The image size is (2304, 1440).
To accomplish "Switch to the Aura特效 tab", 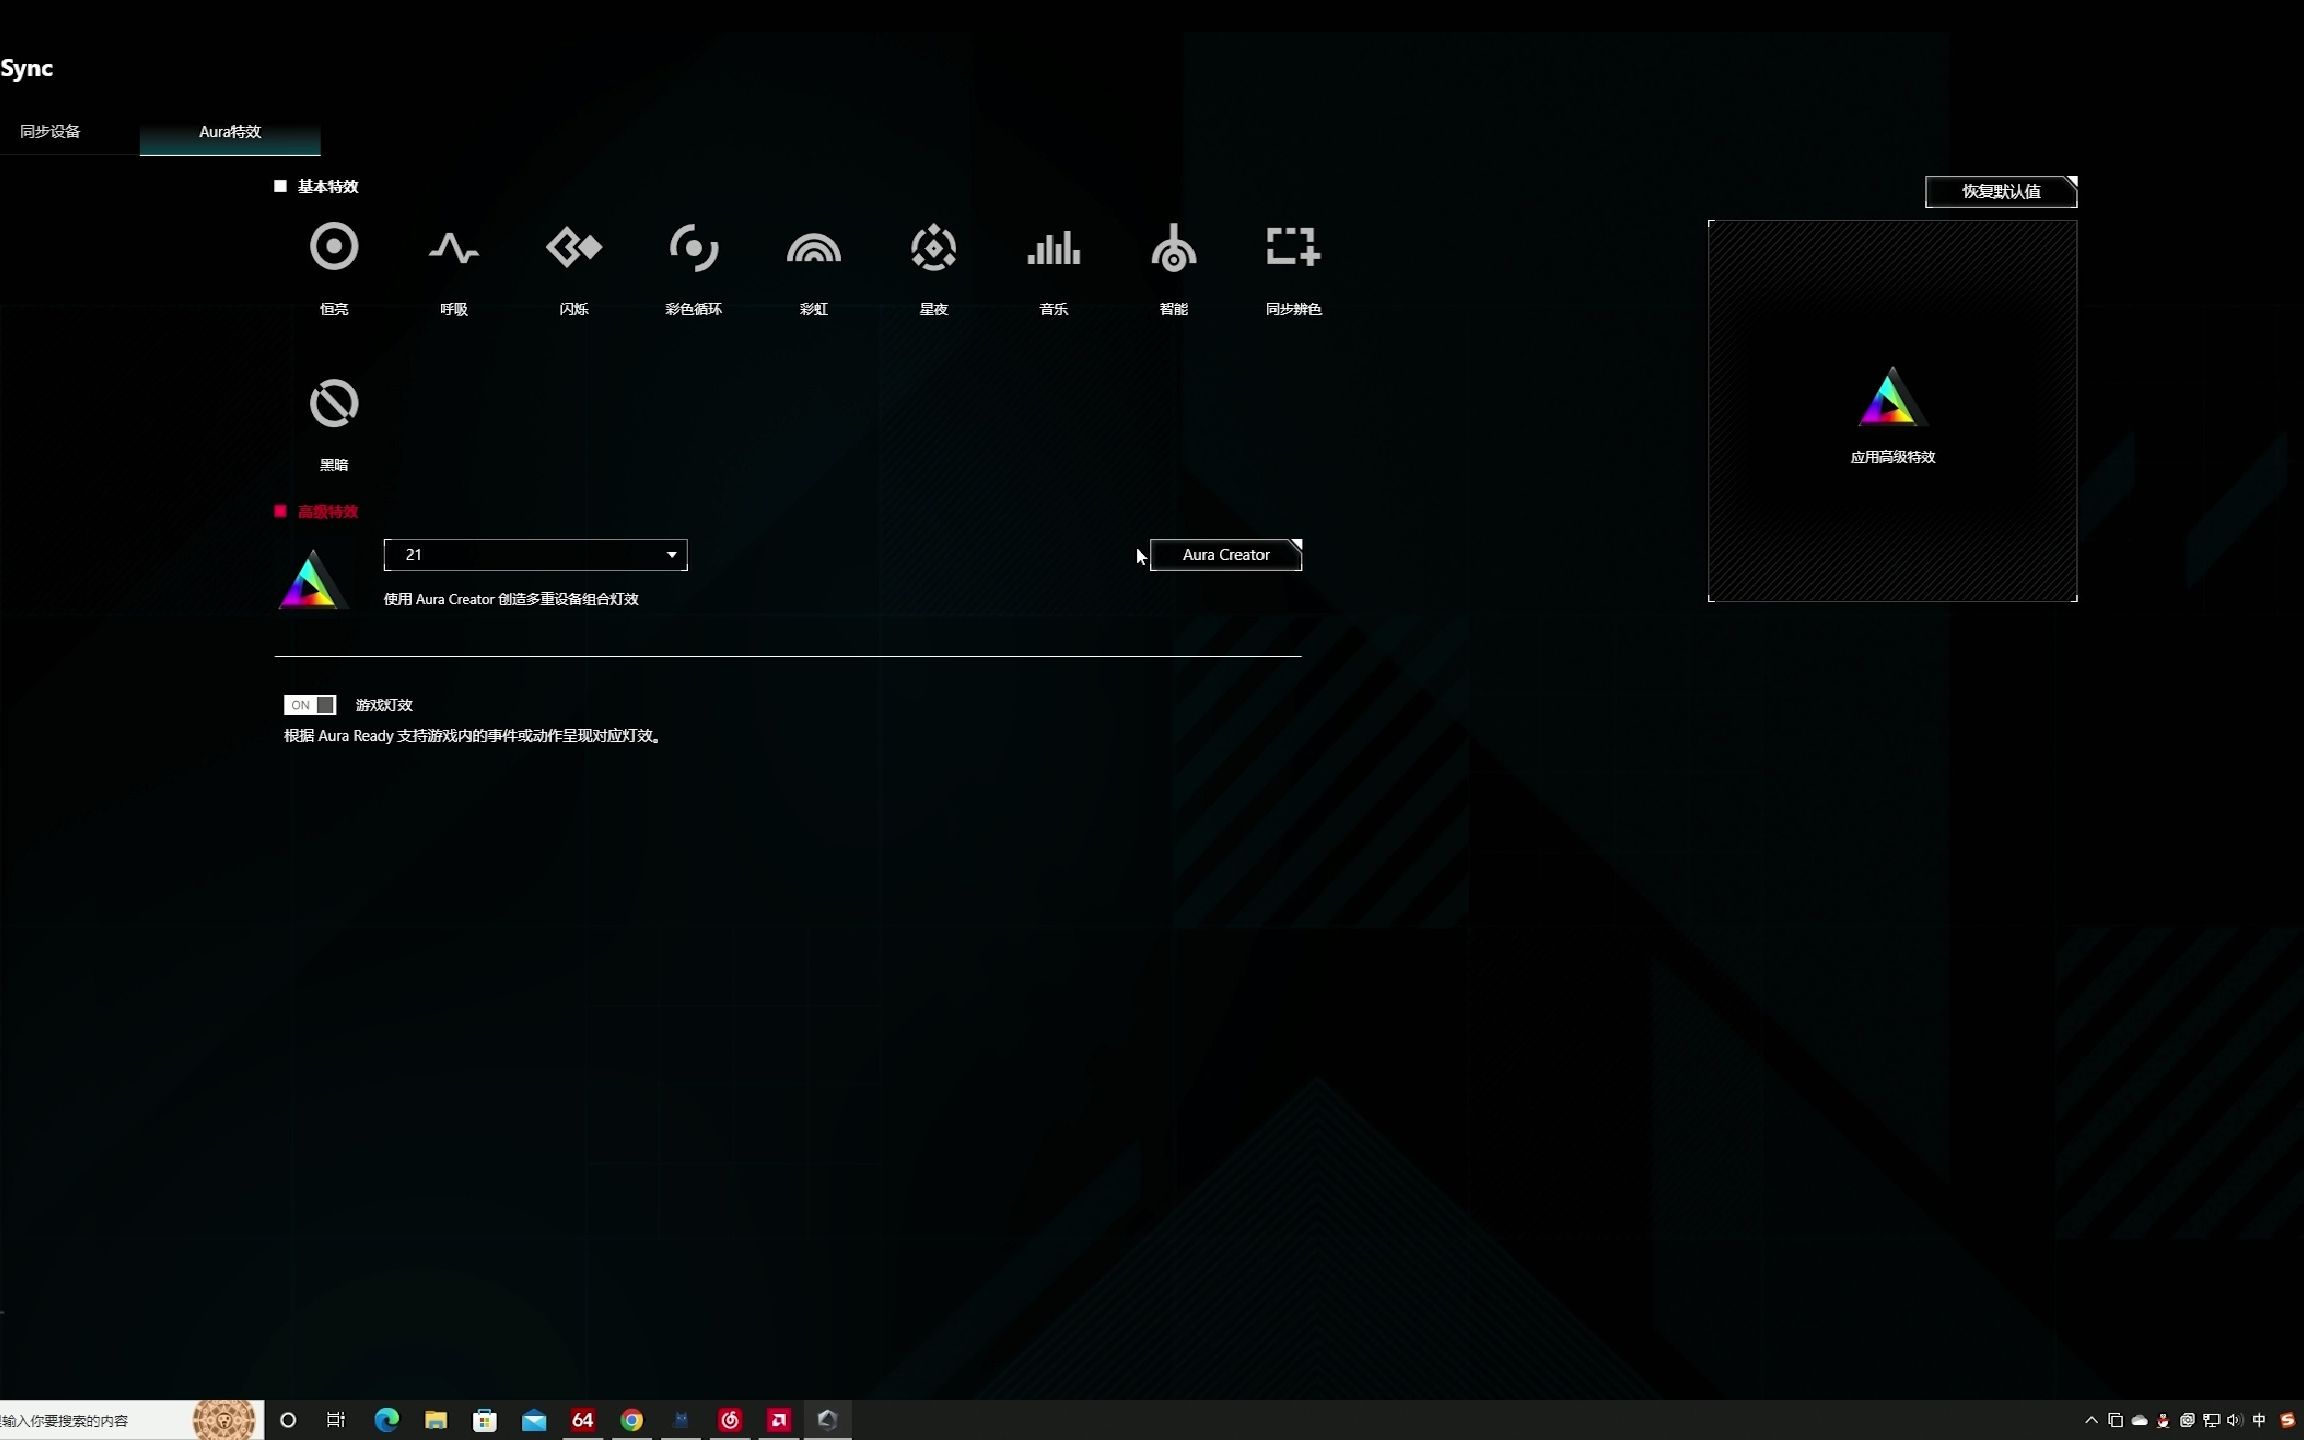I will pyautogui.click(x=230, y=132).
